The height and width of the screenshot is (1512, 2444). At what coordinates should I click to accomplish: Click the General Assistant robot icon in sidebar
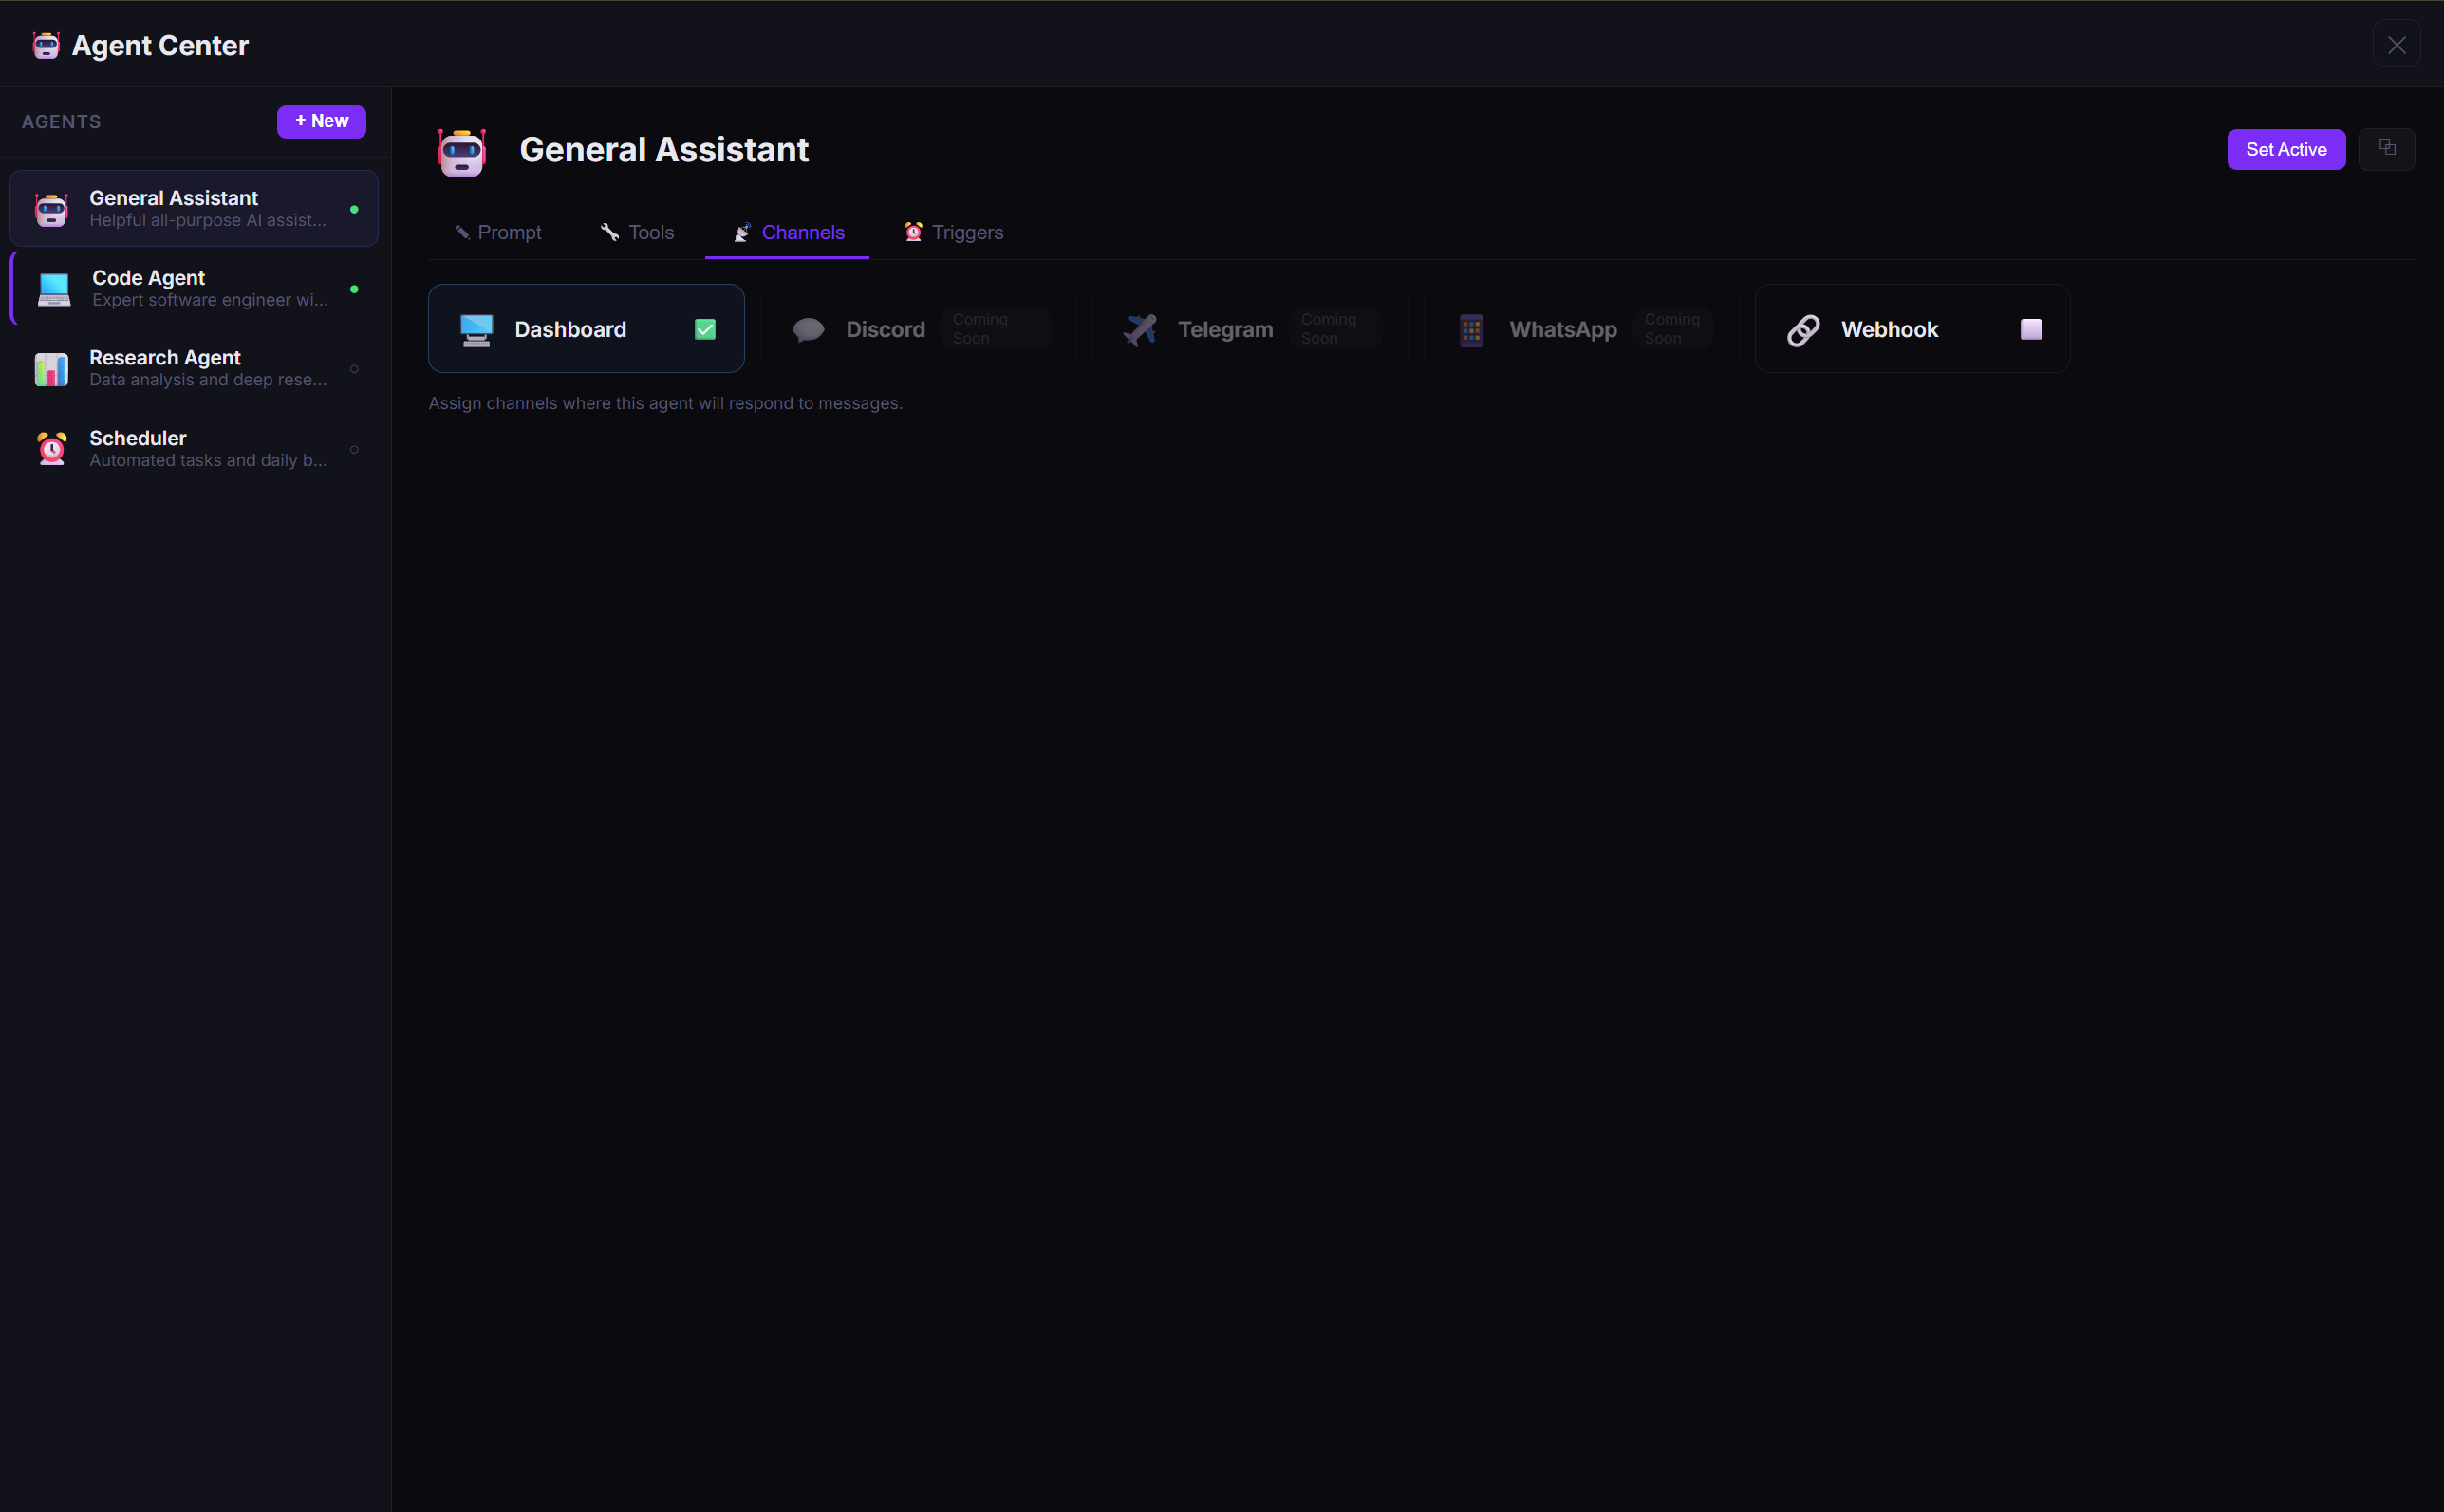tap(50, 208)
